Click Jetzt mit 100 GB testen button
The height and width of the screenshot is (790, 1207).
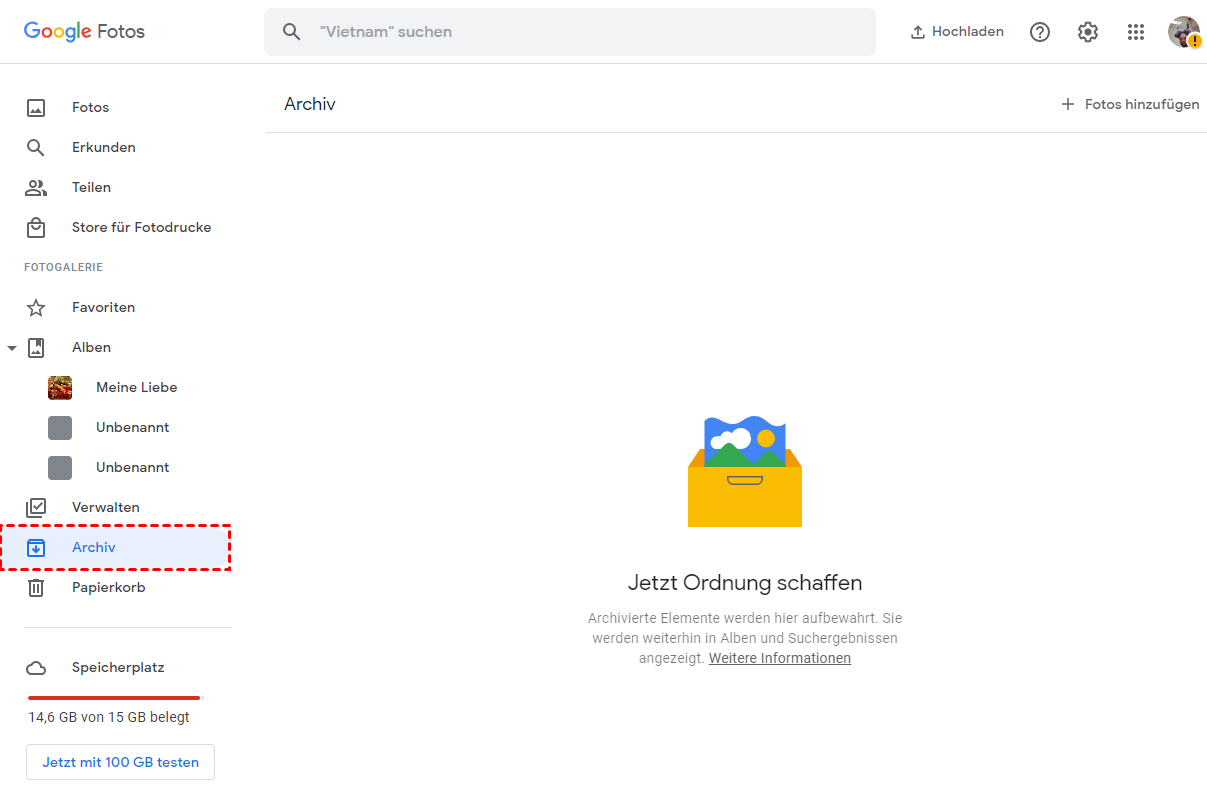(x=120, y=762)
